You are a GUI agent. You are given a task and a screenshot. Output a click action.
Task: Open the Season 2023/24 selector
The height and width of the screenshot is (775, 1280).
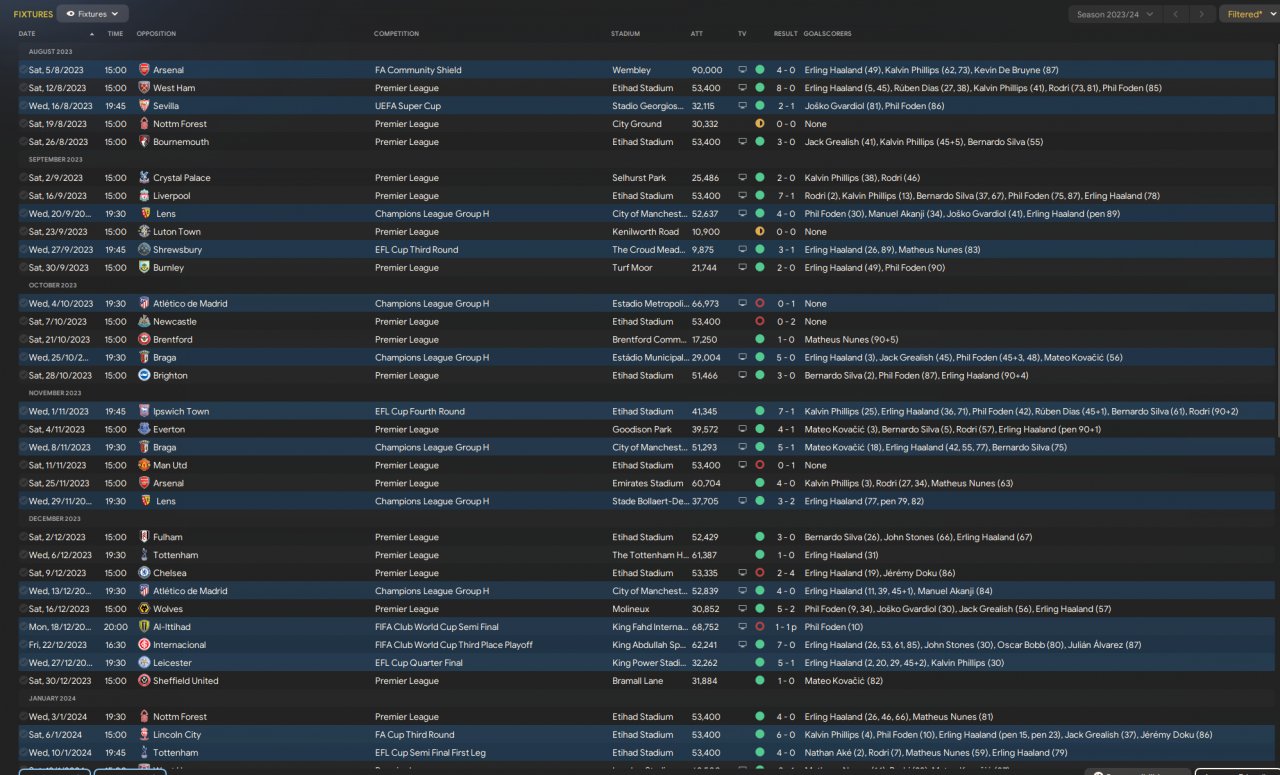[1115, 14]
